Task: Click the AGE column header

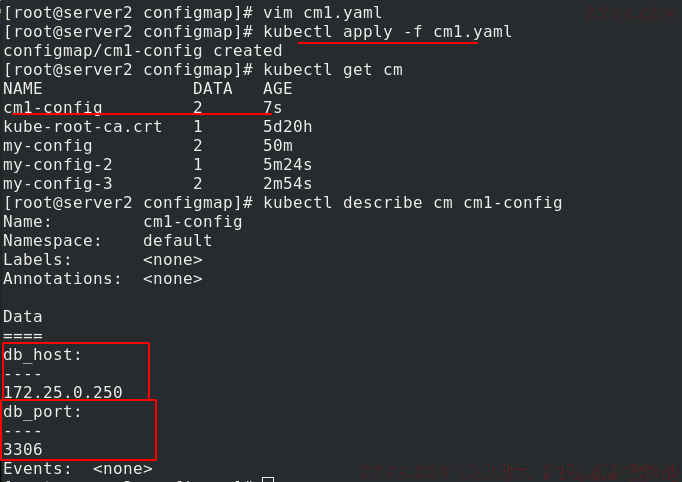Action: coord(277,89)
